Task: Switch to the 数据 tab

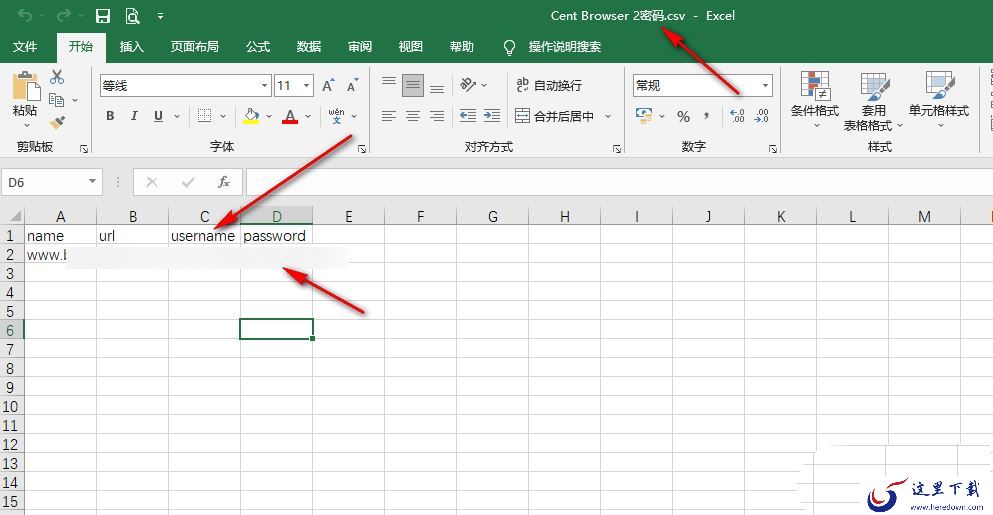Action: tap(308, 47)
